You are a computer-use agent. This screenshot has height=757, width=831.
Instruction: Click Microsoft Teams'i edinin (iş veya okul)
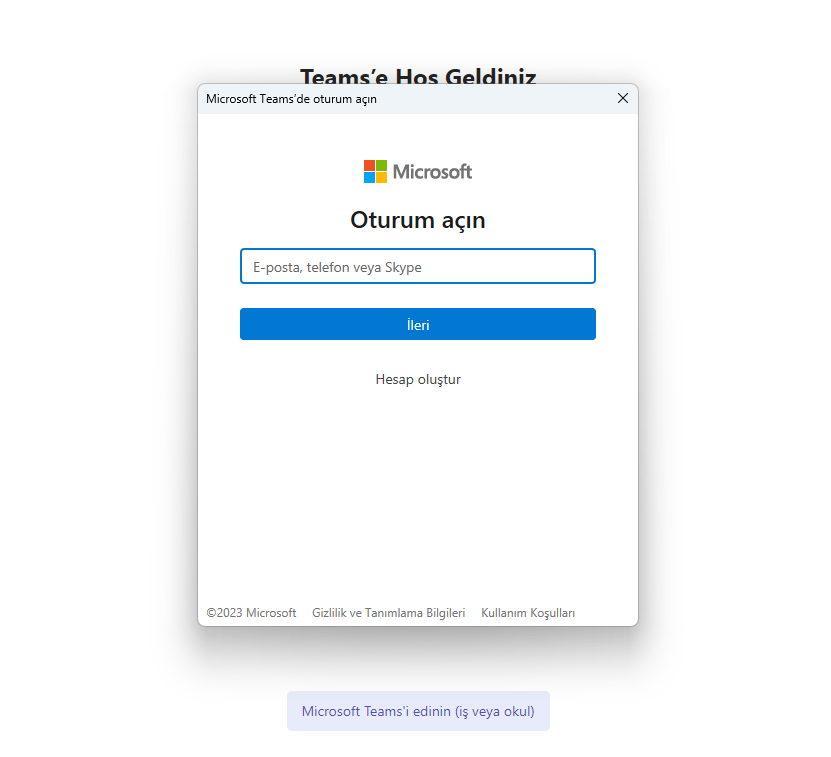(x=418, y=711)
